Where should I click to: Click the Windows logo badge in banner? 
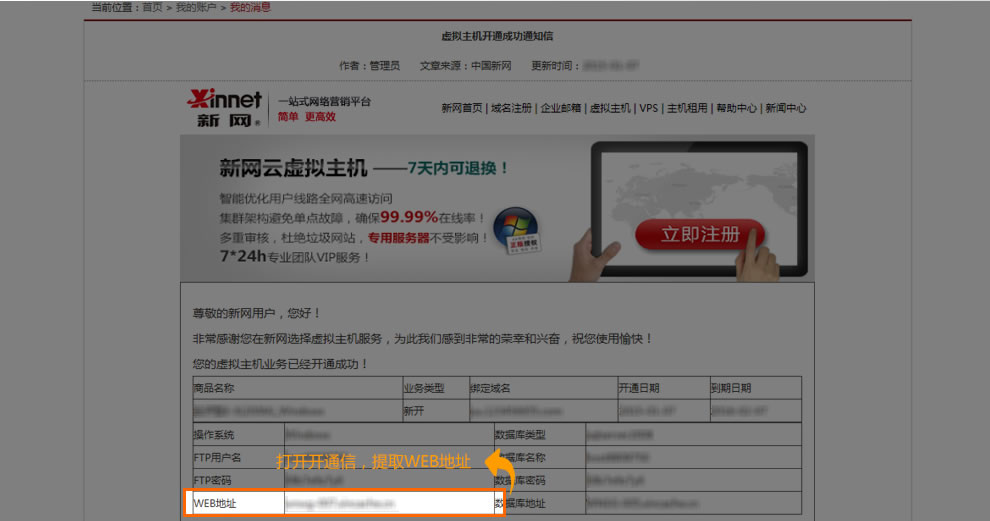[x=516, y=231]
